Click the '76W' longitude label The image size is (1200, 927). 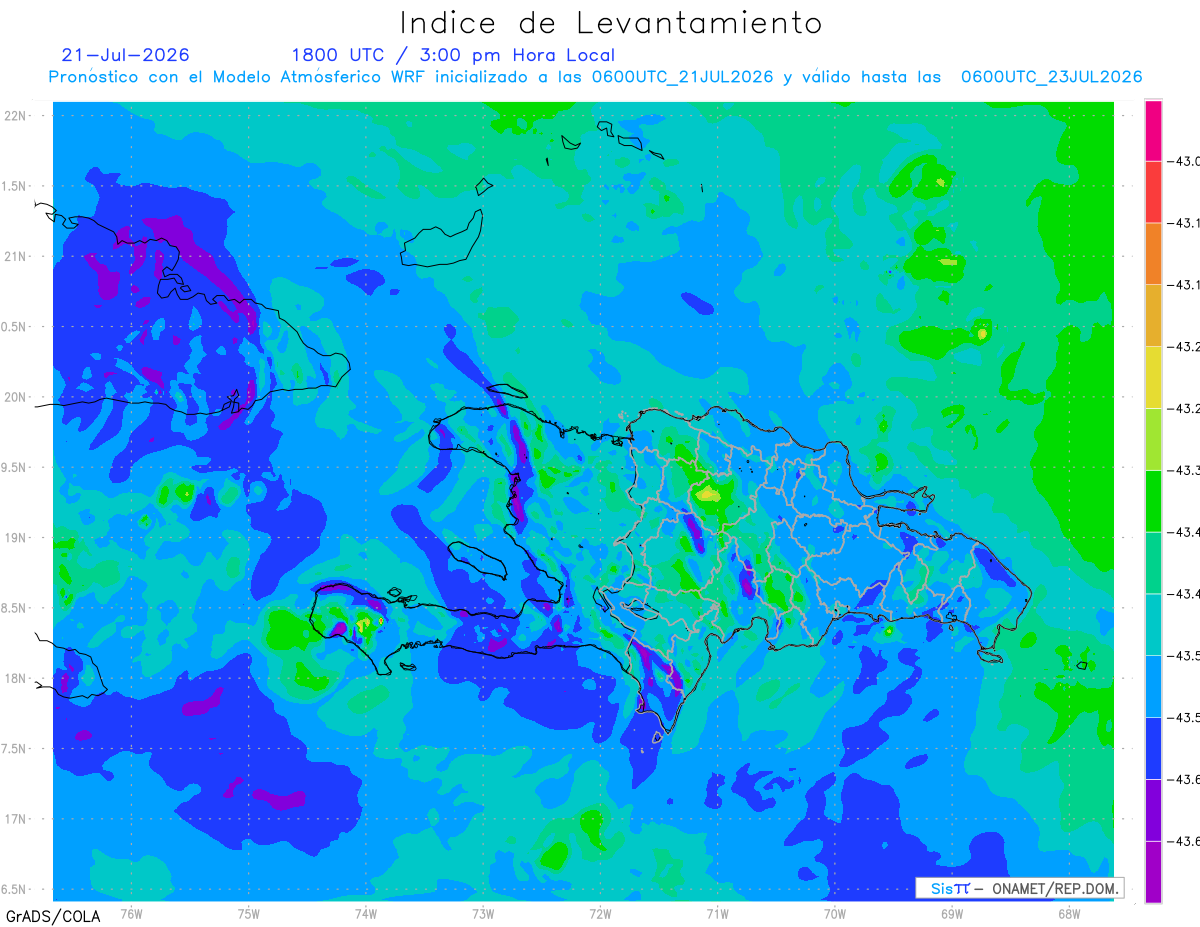pyautogui.click(x=131, y=913)
